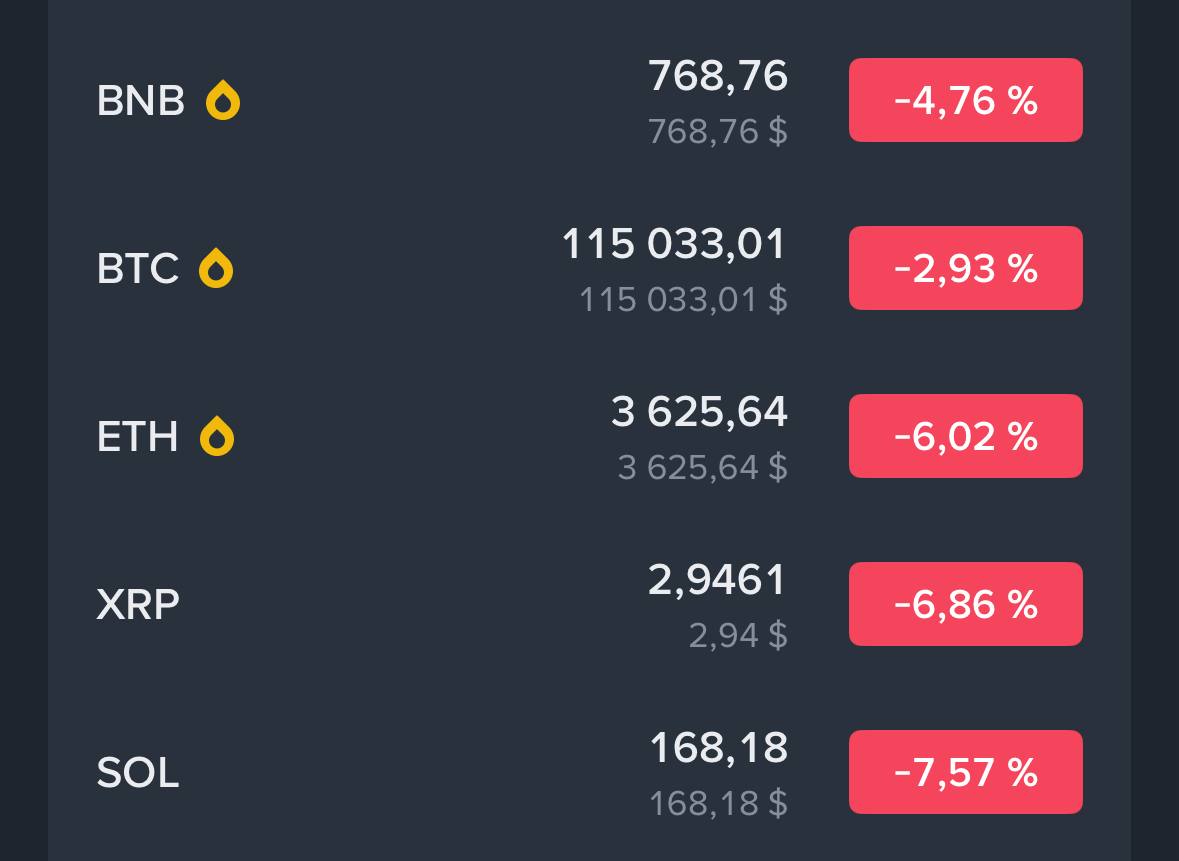The image size is (1179, 861).
Task: Tap the -4,76 % change badge
Action: coord(965,100)
